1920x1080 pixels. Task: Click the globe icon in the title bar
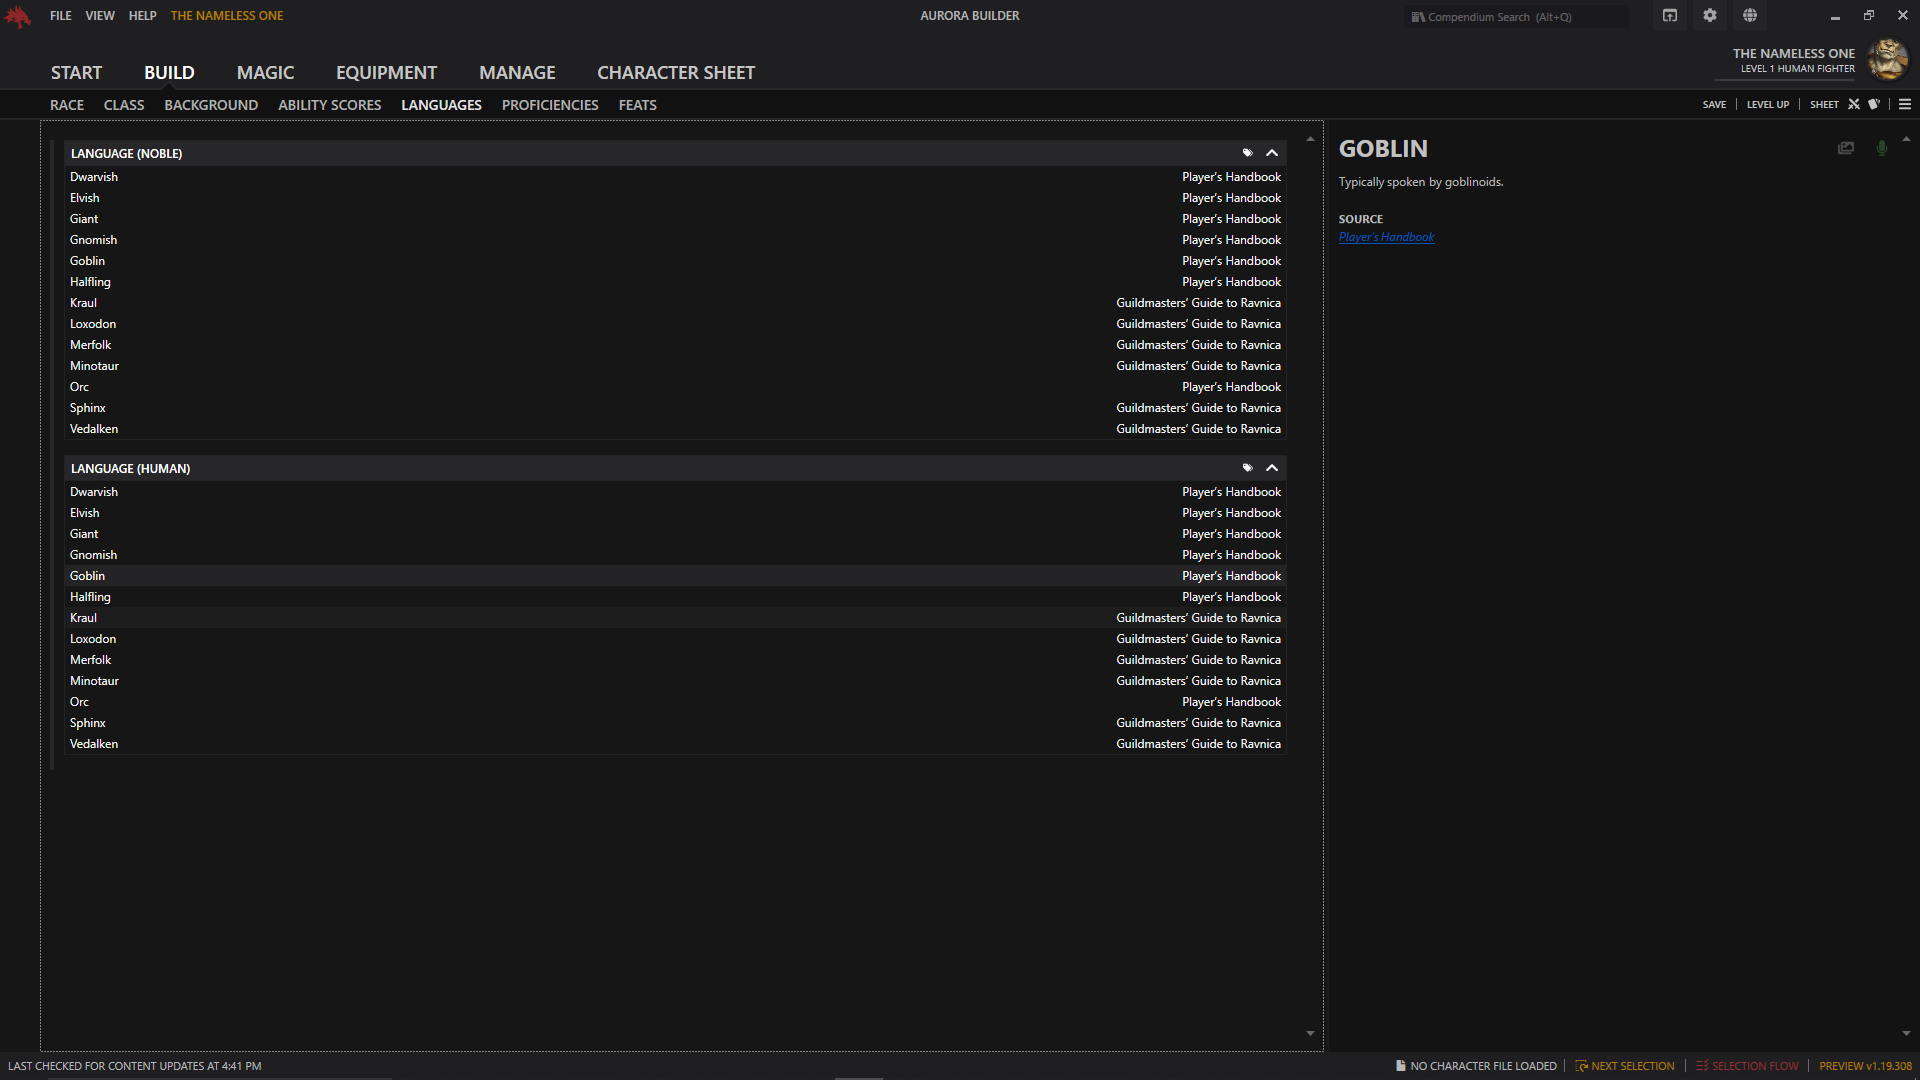[x=1750, y=16]
